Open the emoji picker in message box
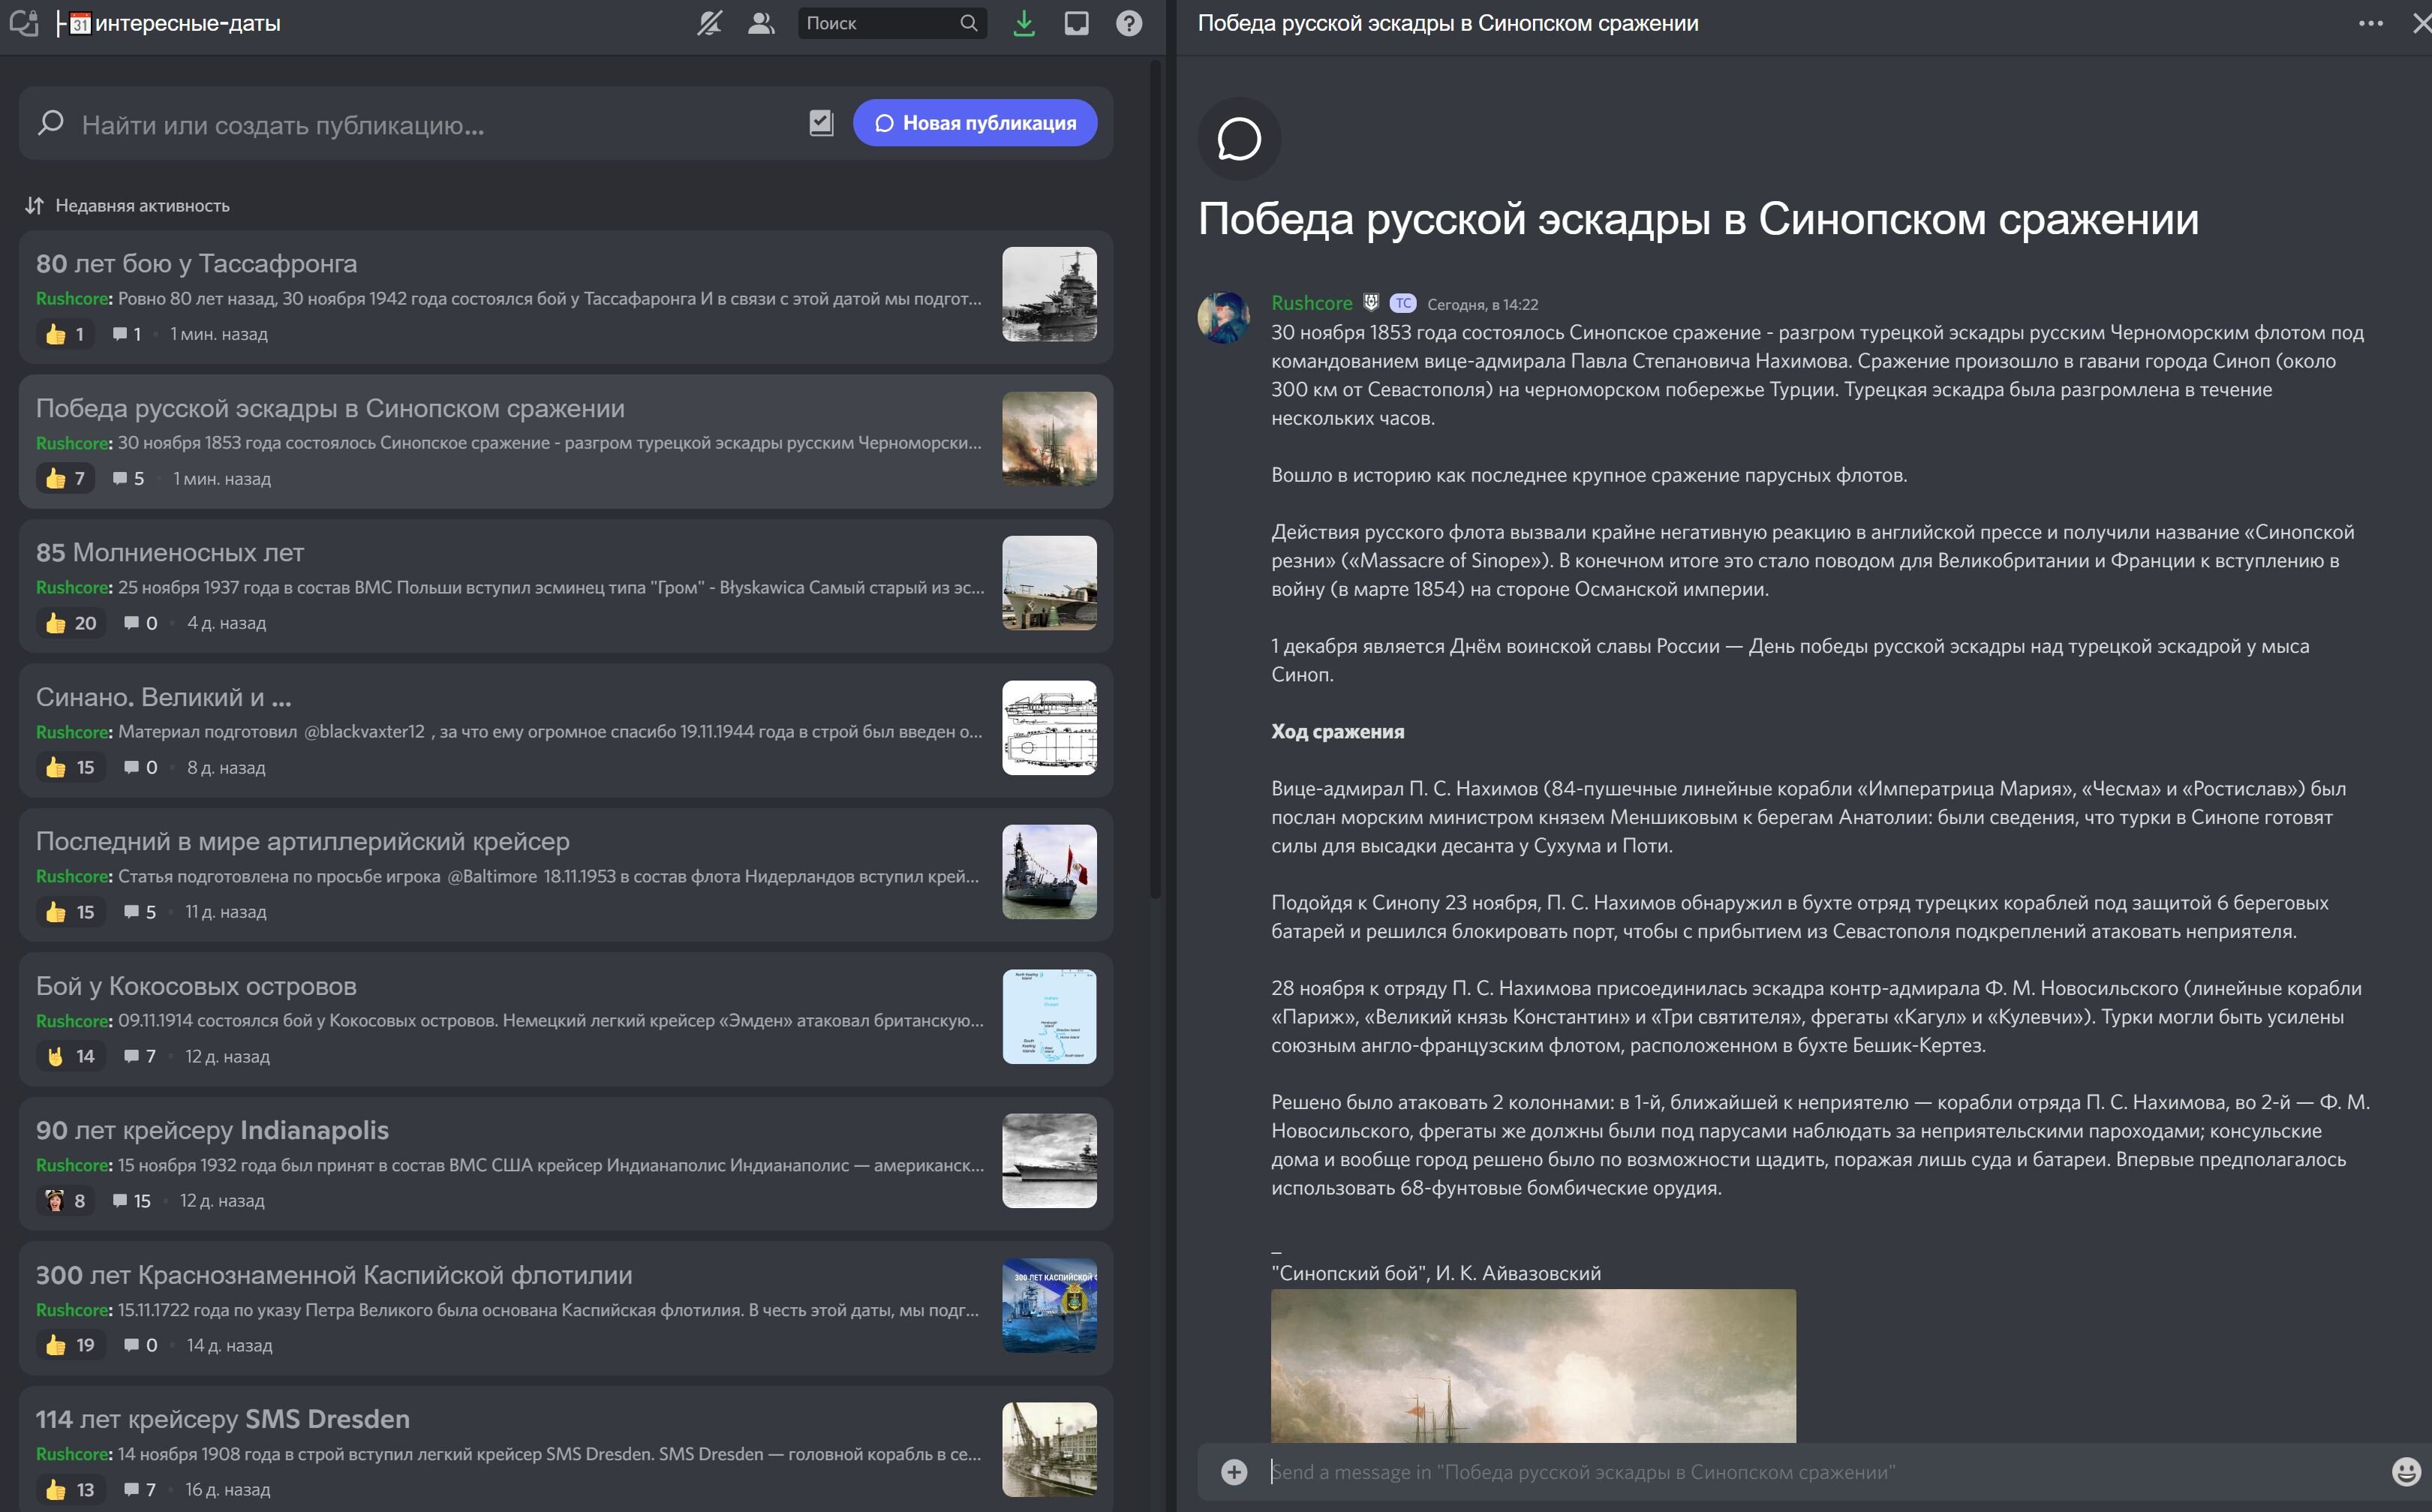The image size is (2432, 1512). click(2405, 1471)
